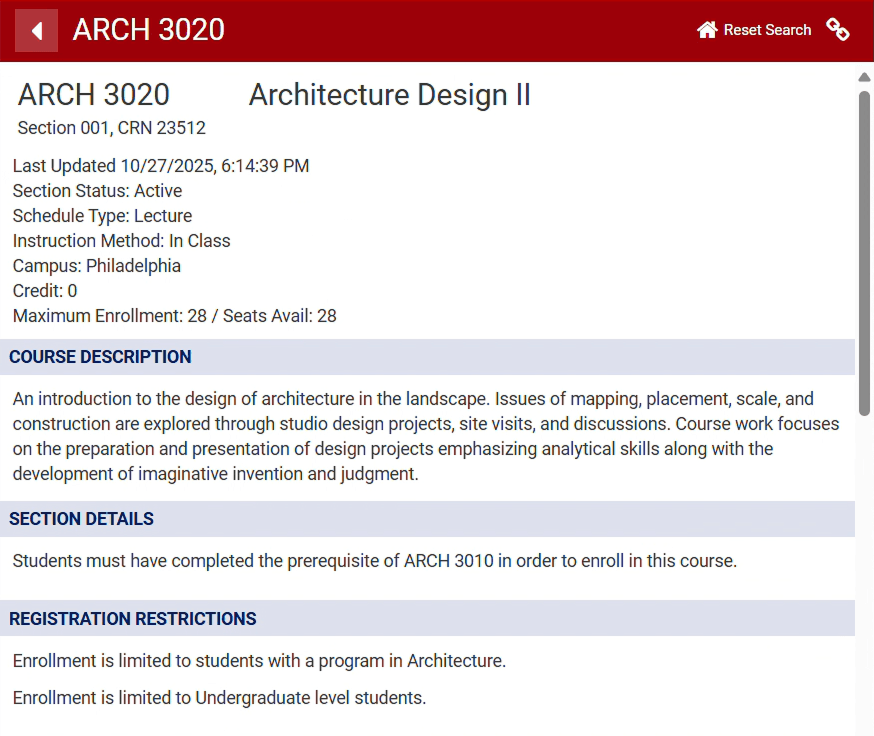Click the Section Status: Active line
The height and width of the screenshot is (736, 874).
[x=98, y=191]
